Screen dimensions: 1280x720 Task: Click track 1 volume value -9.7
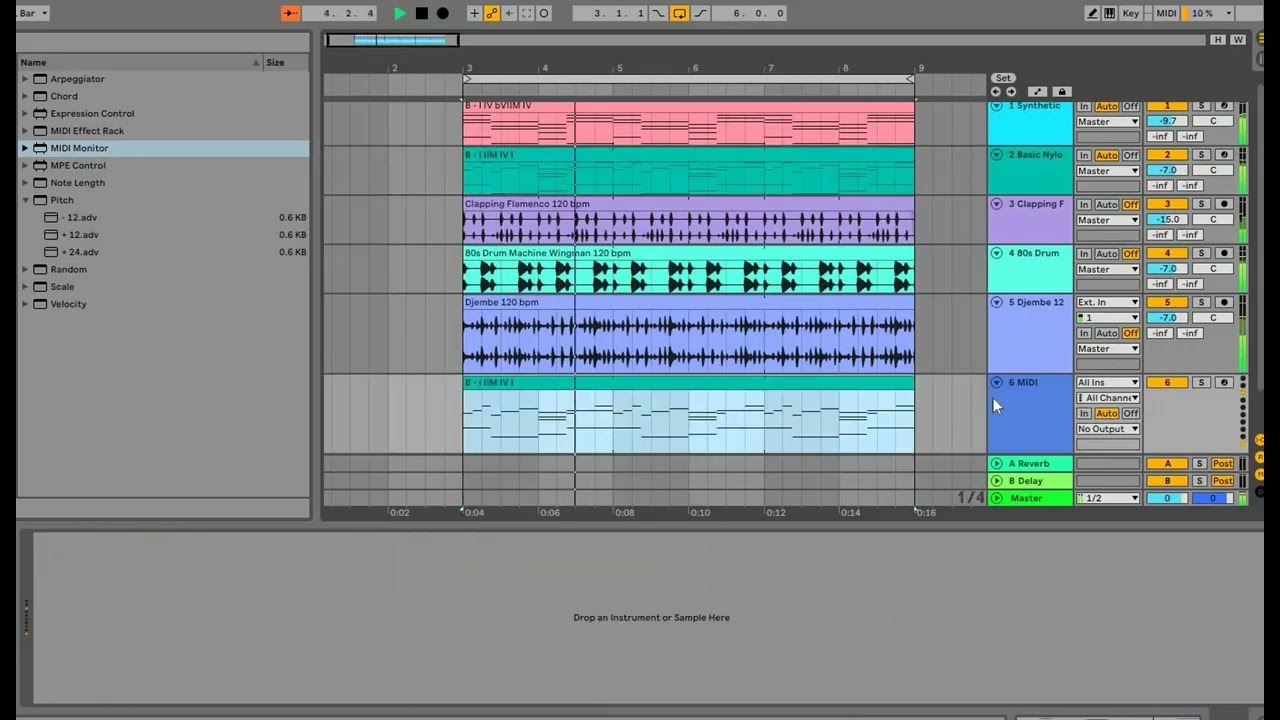point(1166,121)
